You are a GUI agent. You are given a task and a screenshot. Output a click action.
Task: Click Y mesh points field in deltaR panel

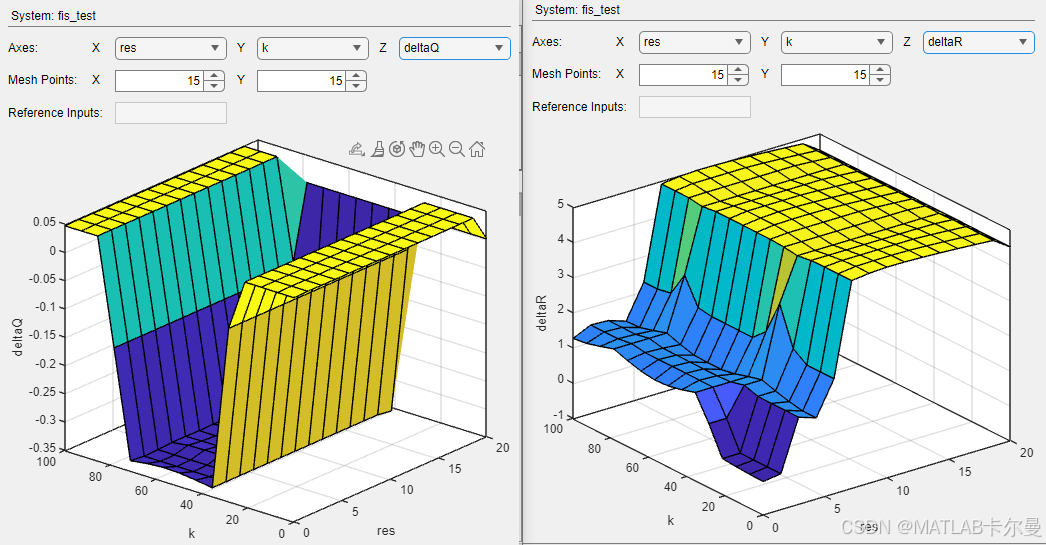[826, 75]
